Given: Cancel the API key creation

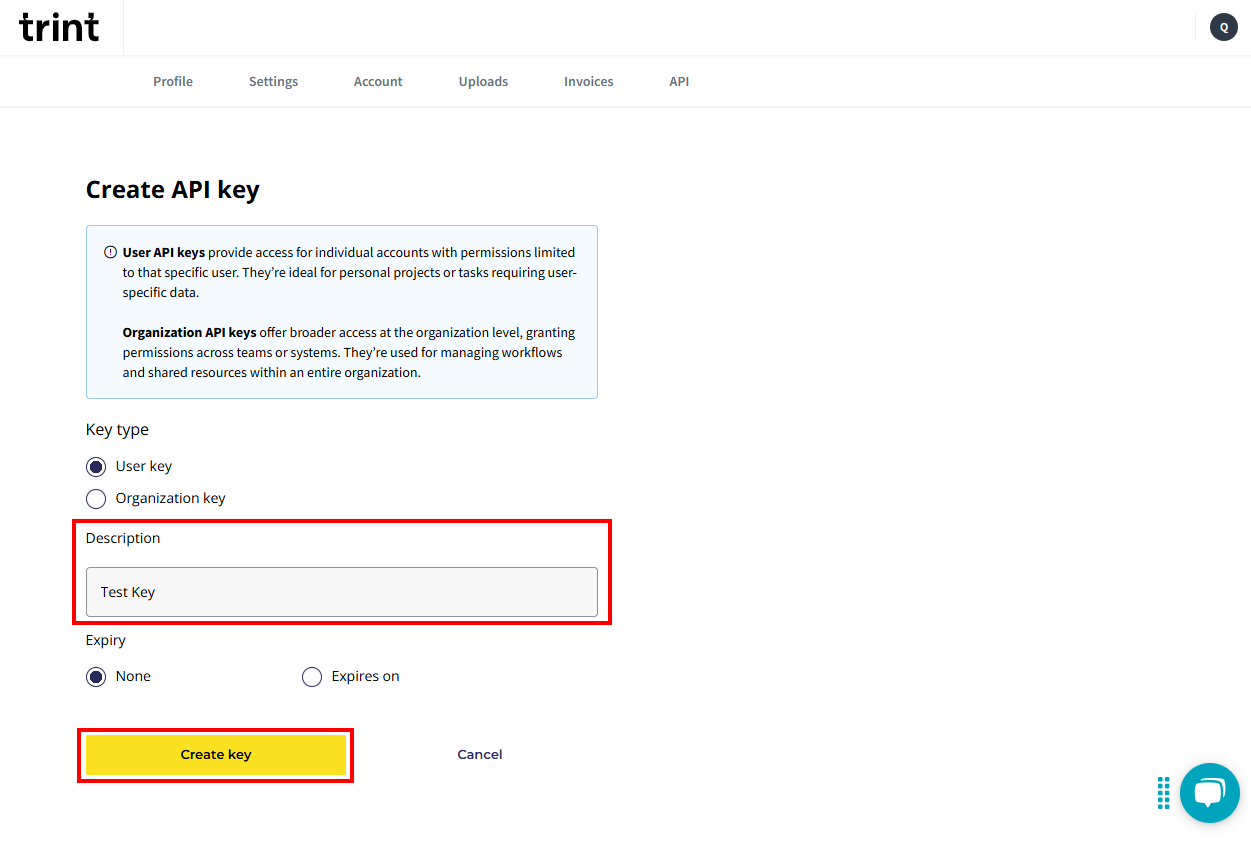Looking at the screenshot, I should (x=480, y=755).
